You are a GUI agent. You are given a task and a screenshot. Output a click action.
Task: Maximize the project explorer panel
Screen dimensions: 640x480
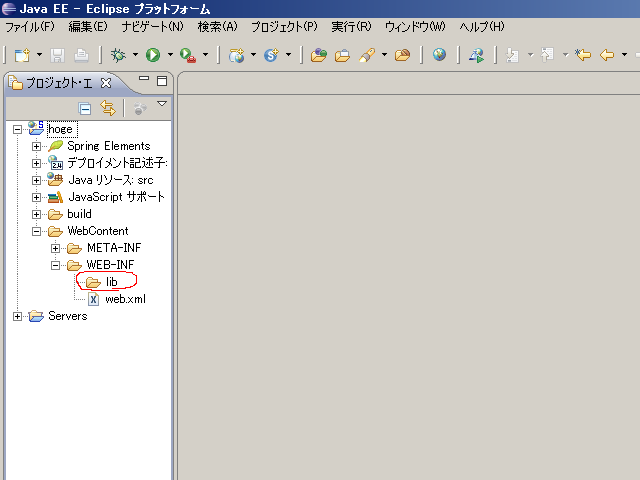[162, 81]
